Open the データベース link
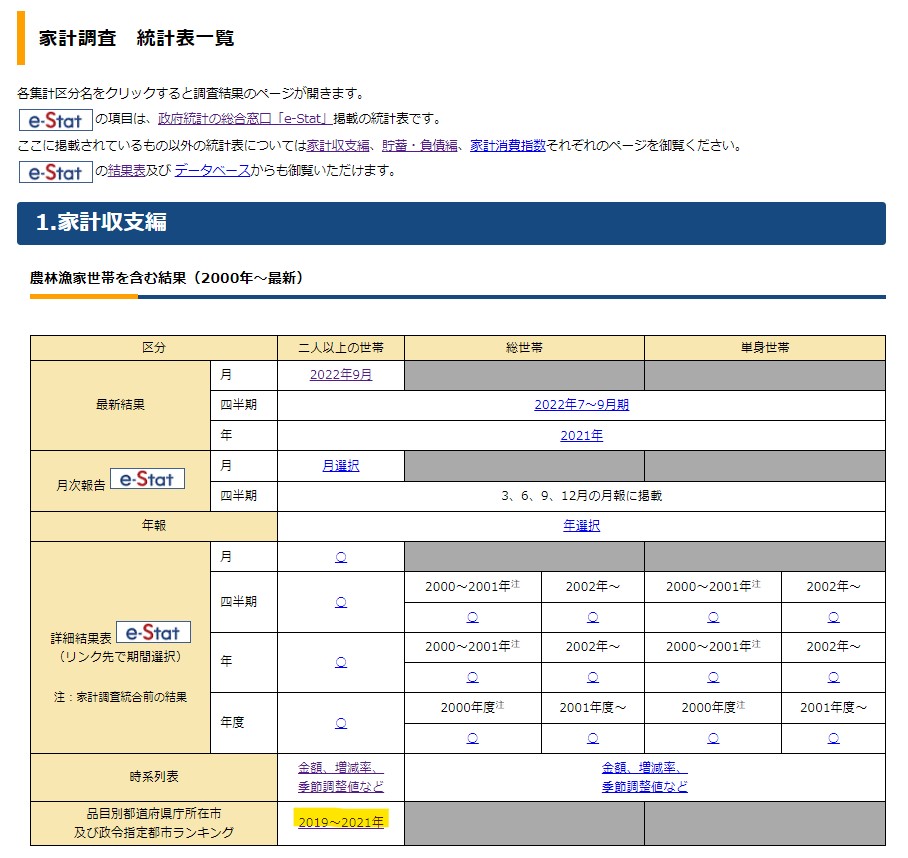This screenshot has width=908, height=858. 212,171
